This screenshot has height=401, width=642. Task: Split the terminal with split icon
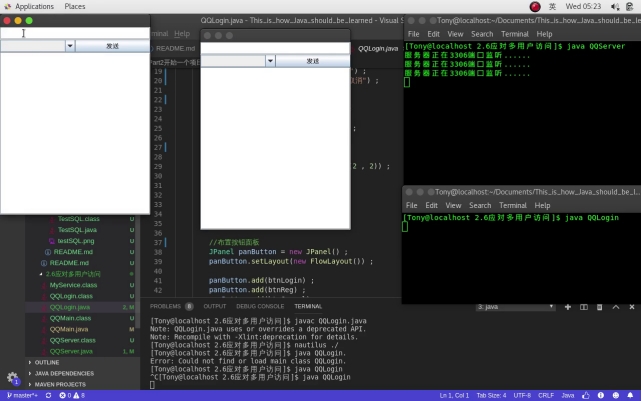[583, 307]
